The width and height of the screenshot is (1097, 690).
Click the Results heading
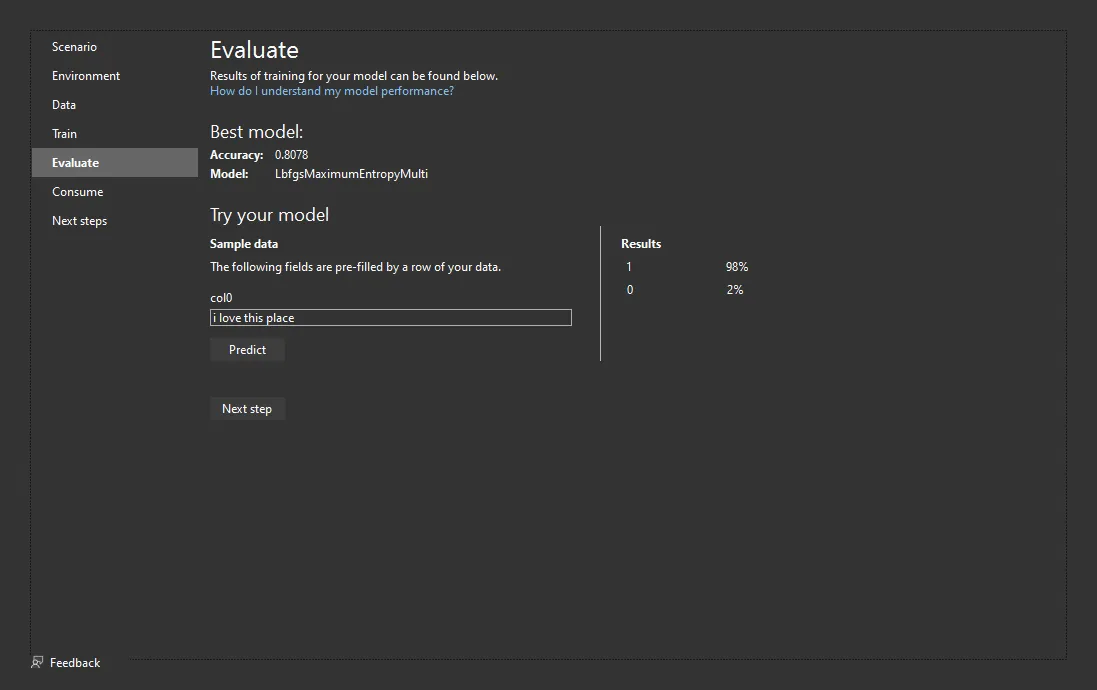click(641, 244)
